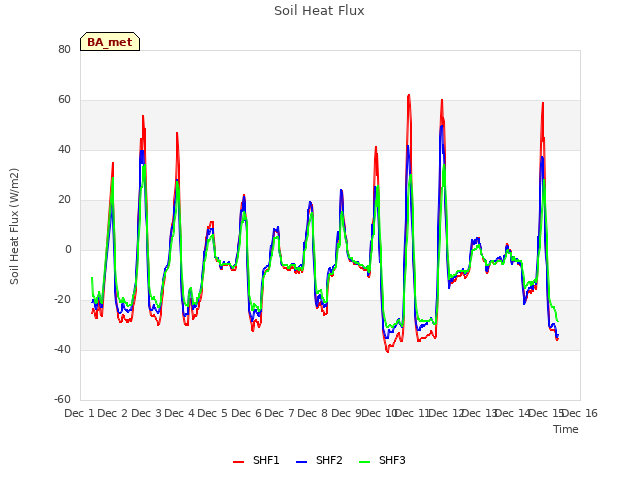Click the 'Soil Heat Flux' chart title
This screenshot has height=480, width=640.
click(319, 11)
